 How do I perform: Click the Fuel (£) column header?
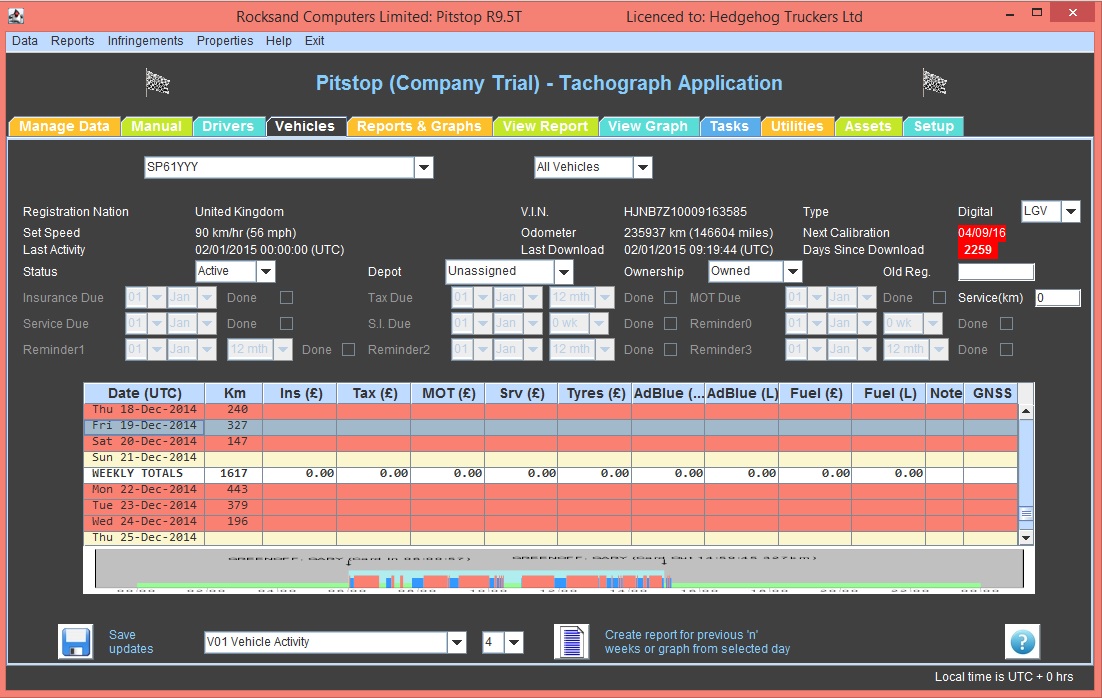[815, 393]
